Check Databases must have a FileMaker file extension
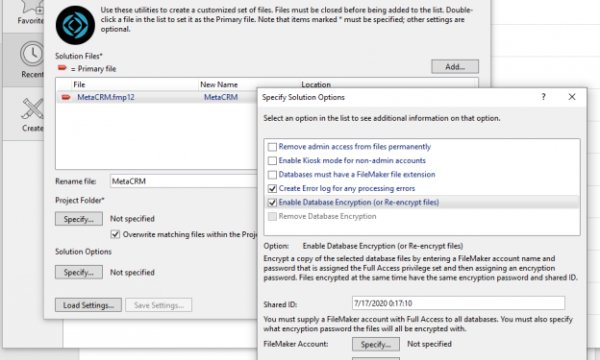Viewport: 600px width, 360px height. click(x=272, y=175)
